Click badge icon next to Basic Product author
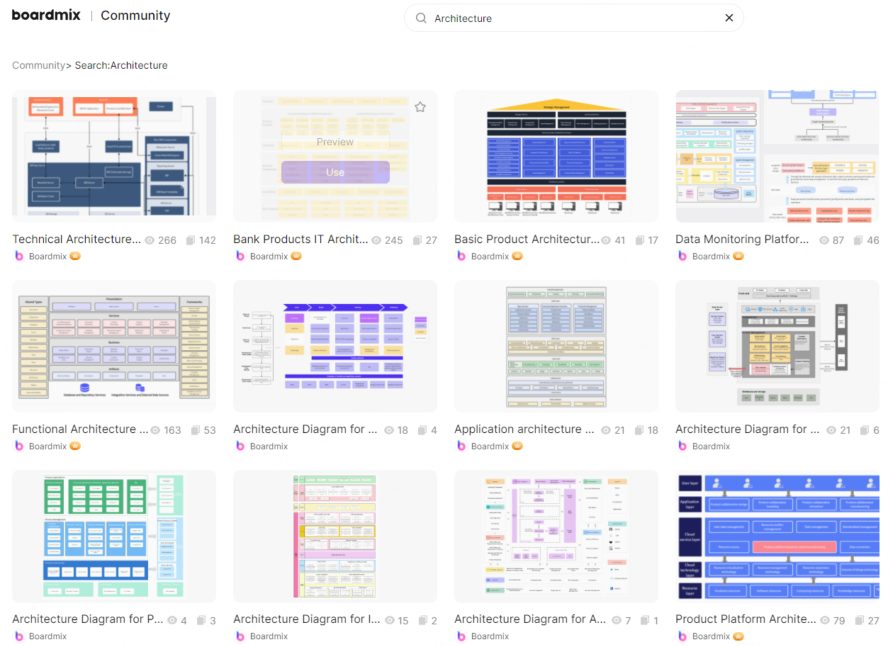 pos(517,256)
